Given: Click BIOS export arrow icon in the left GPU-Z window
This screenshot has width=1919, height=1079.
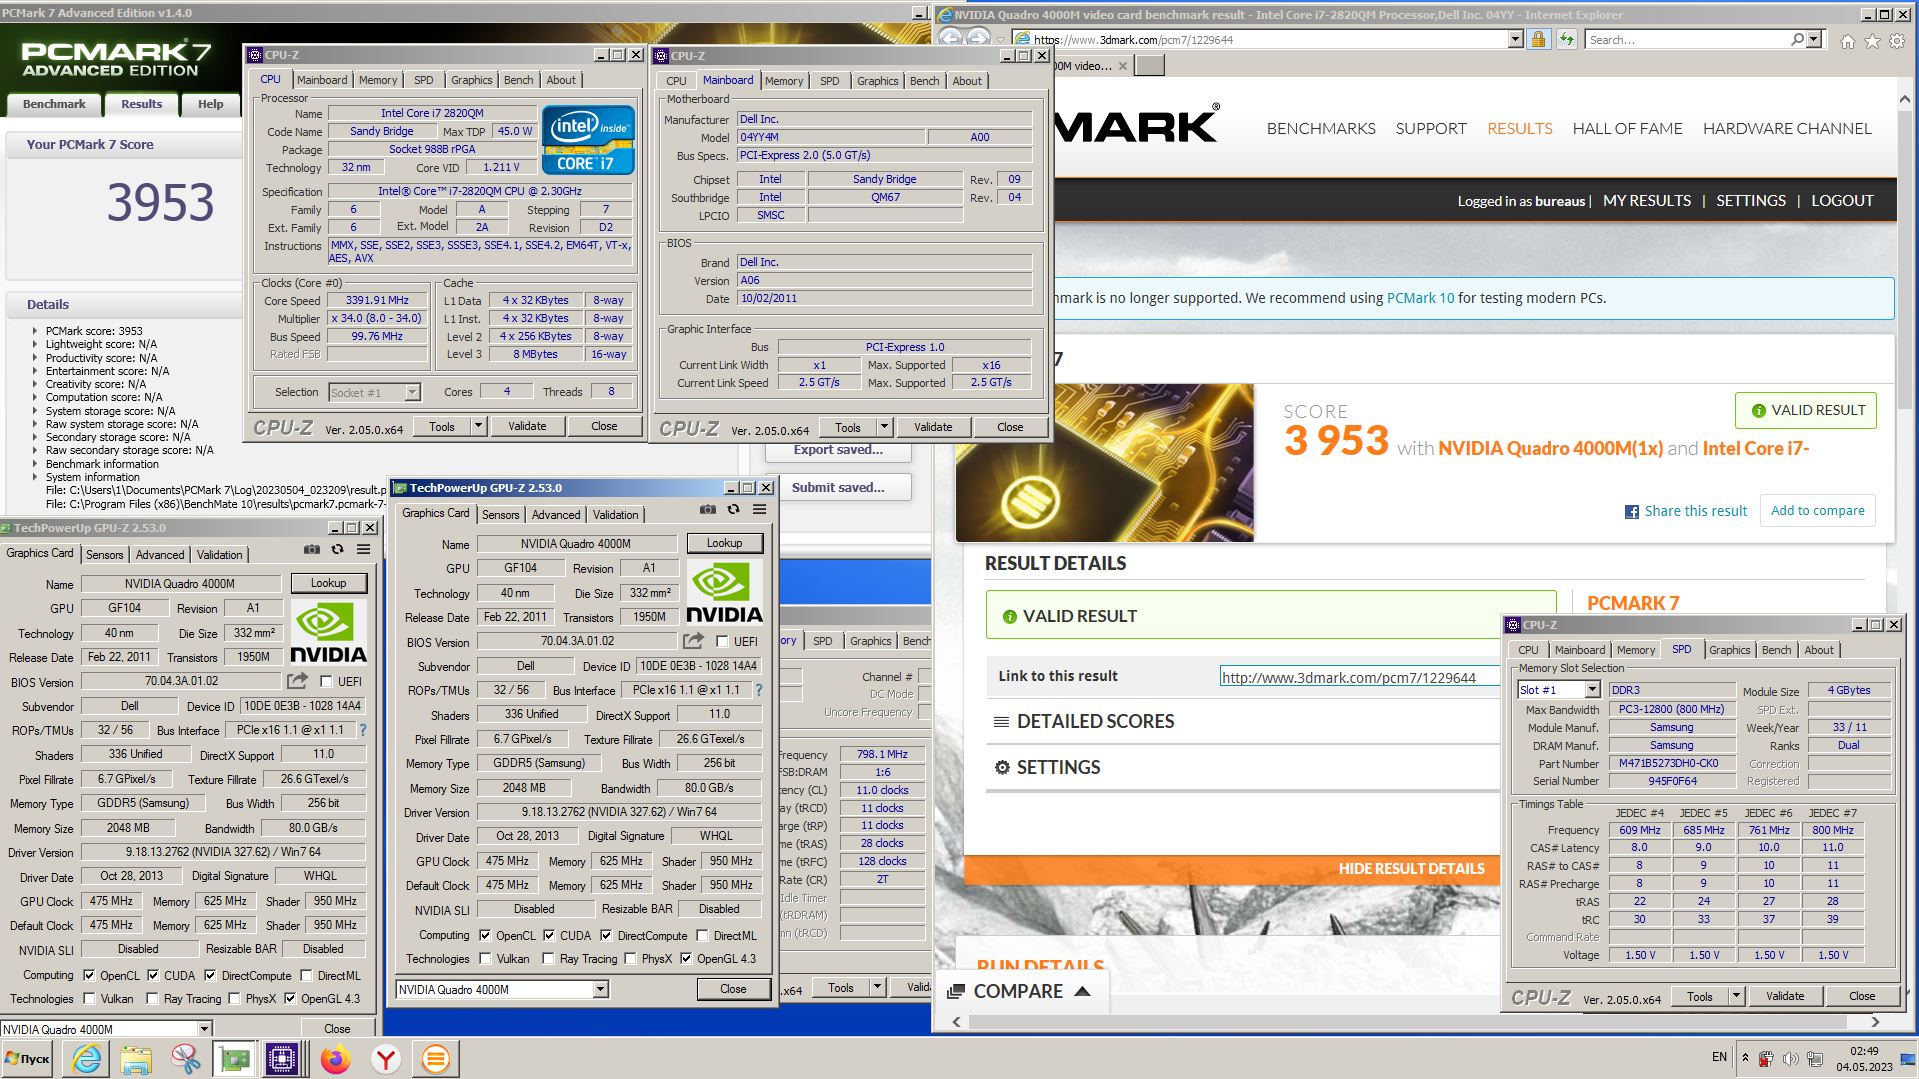Looking at the screenshot, I should (297, 681).
